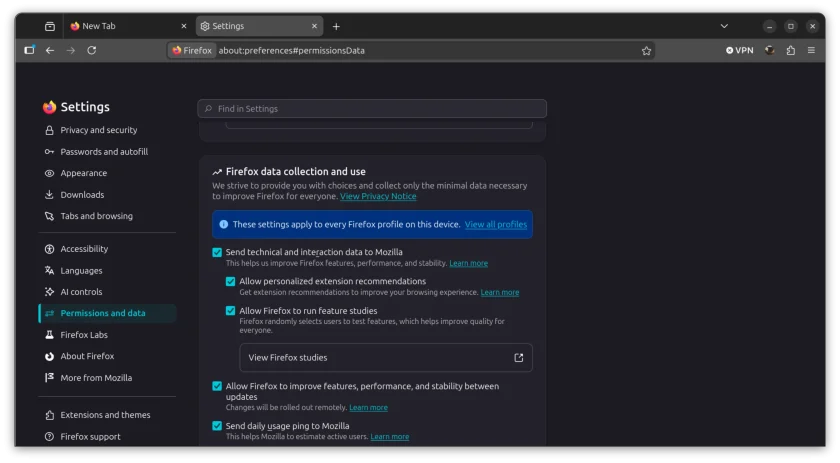The width and height of the screenshot is (840, 463).
Task: Click the Settings heading with the Firefox logo
Action: [x=76, y=107]
